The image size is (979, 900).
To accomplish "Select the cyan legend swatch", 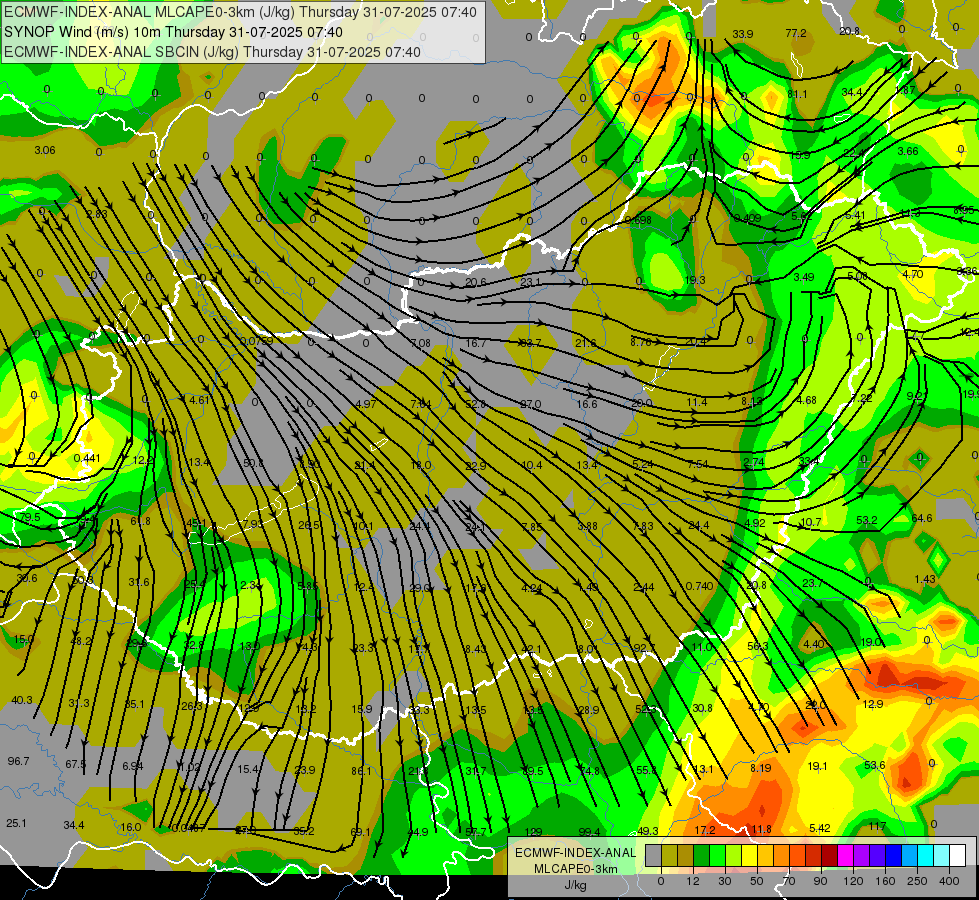I will click(x=925, y=855).
